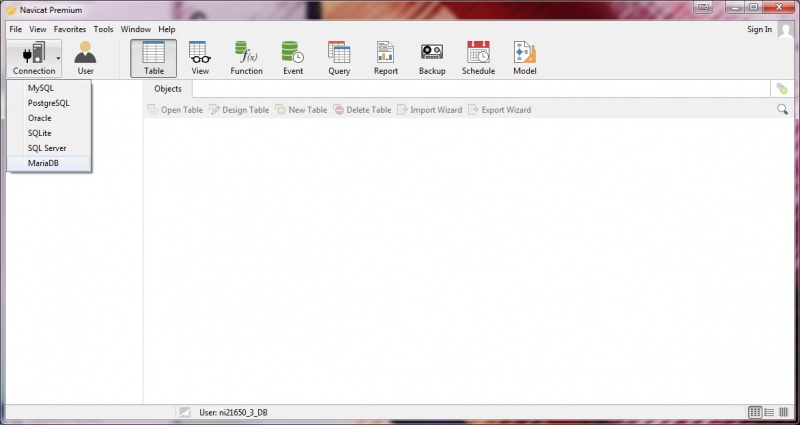Open the Query icon
800x425 pixels.
pyautogui.click(x=339, y=58)
